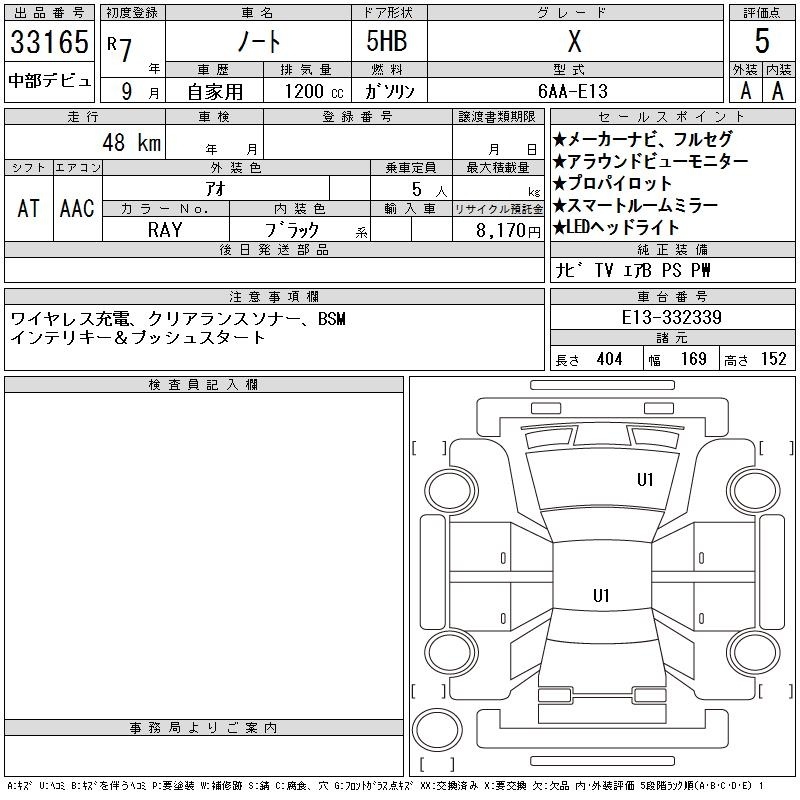The height and width of the screenshot is (800, 800).
Task: Click sales point メーカーナビ、フルセグ
Action: tap(643, 139)
